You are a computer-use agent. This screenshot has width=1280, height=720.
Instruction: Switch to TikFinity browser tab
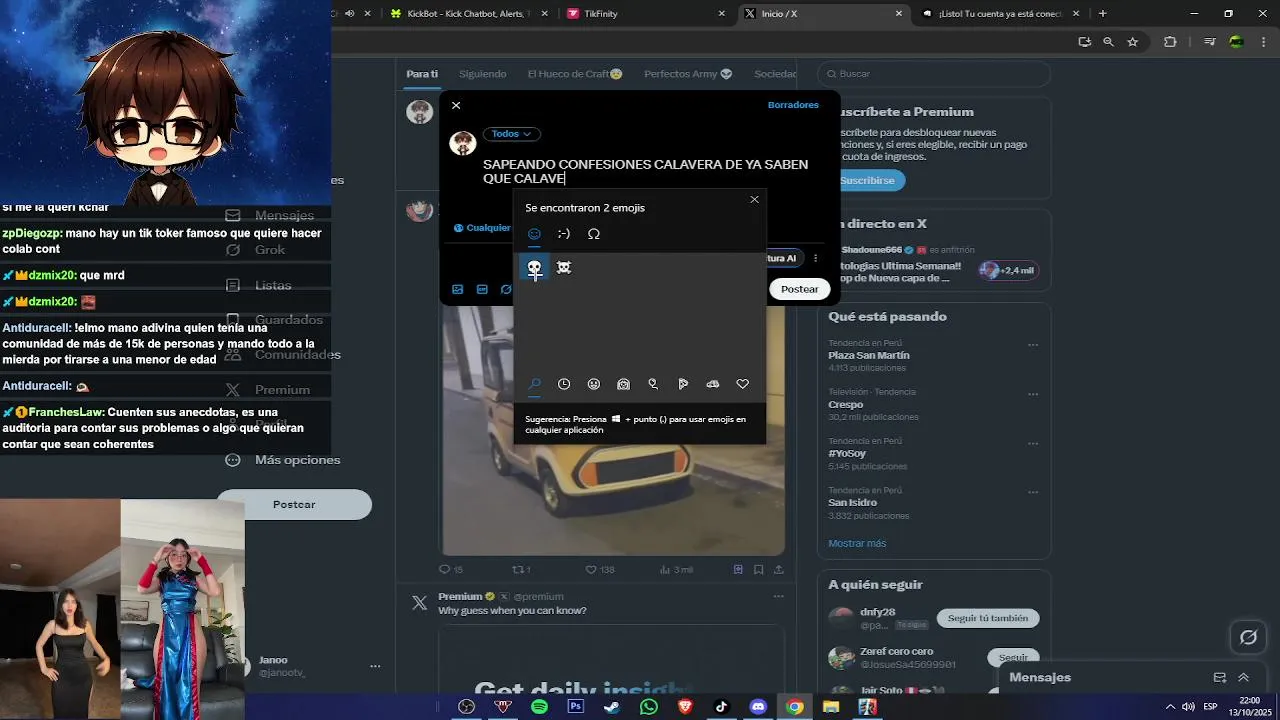(647, 14)
